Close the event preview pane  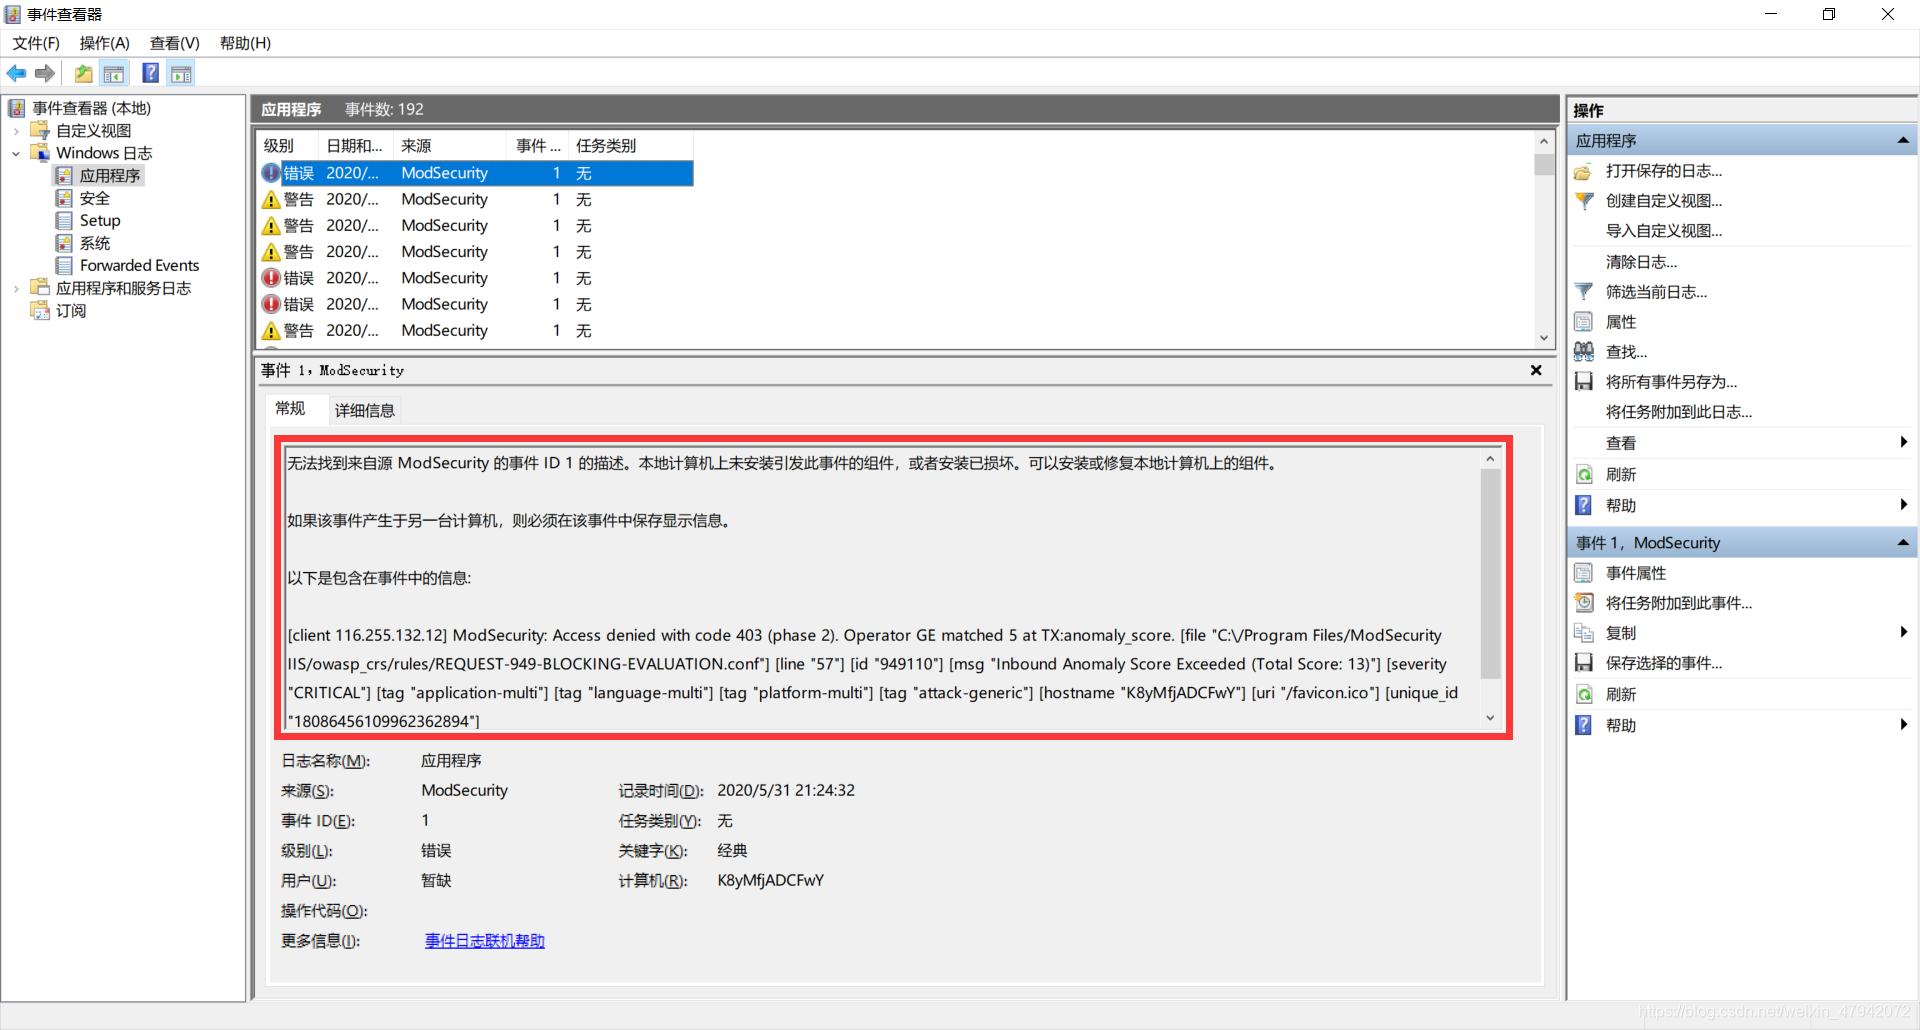point(1536,370)
